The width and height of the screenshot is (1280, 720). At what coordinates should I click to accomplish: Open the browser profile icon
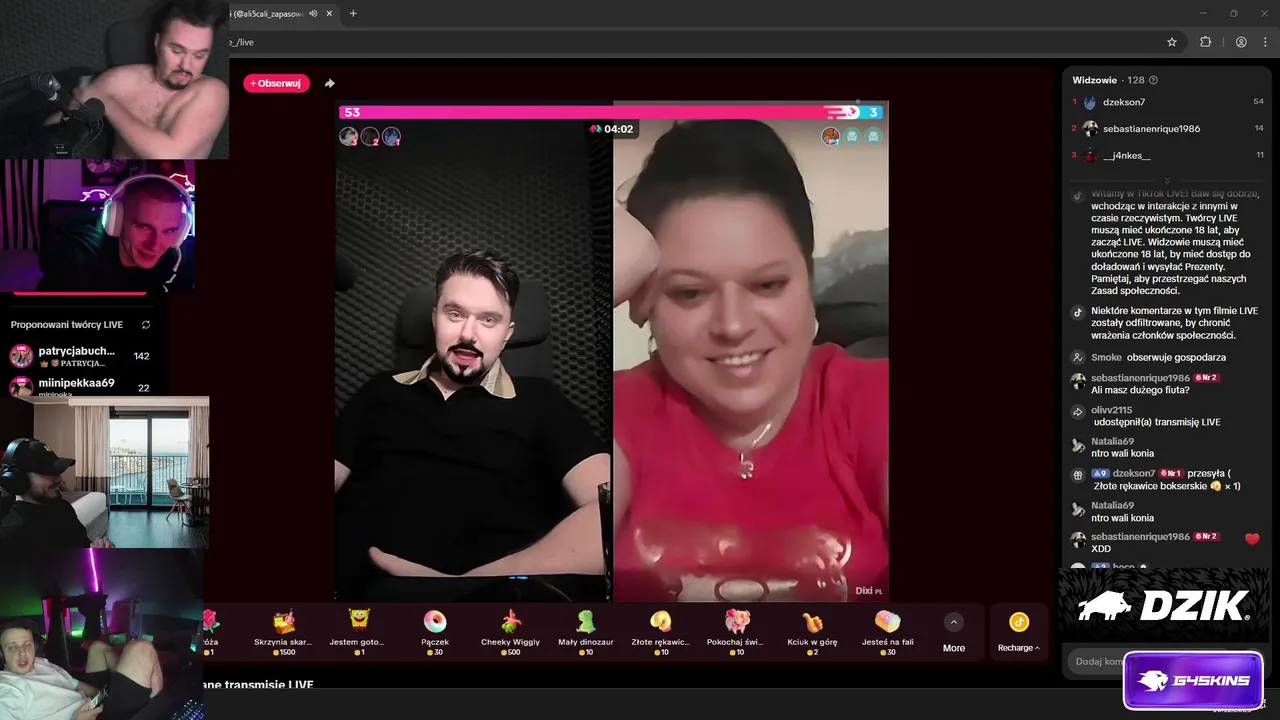pos(1241,42)
